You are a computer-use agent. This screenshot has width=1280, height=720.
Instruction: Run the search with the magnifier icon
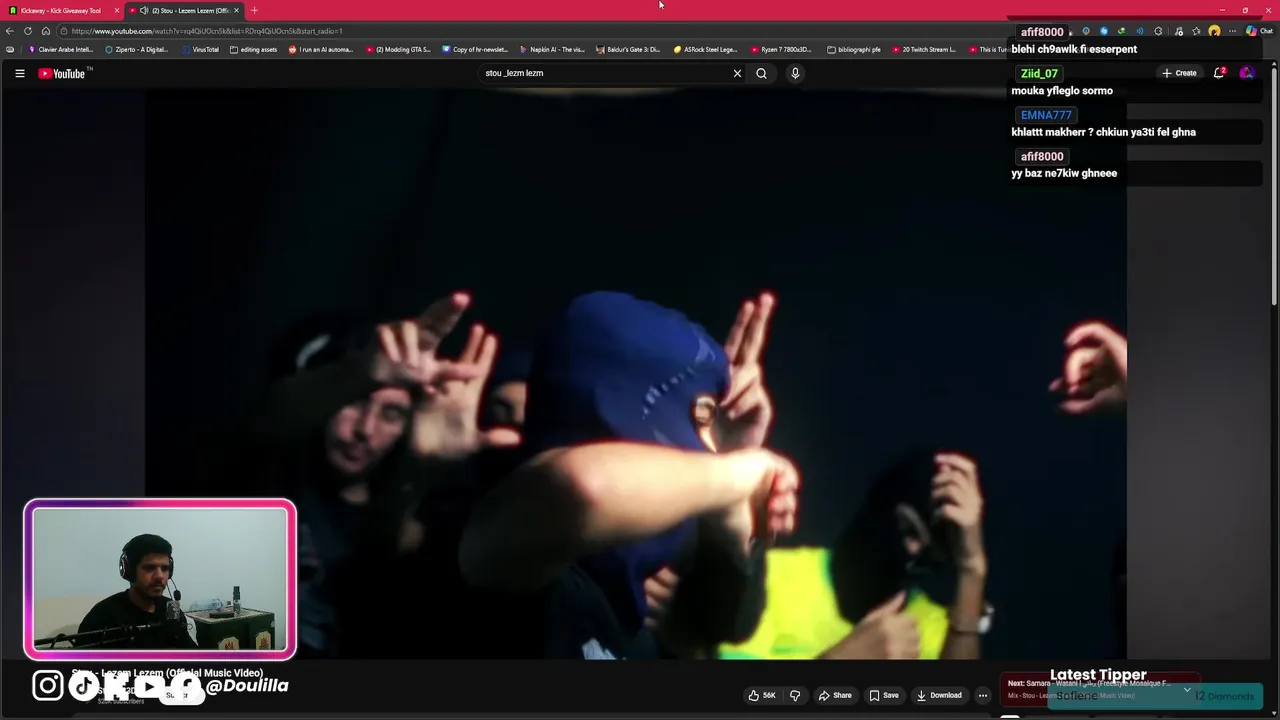(x=761, y=73)
